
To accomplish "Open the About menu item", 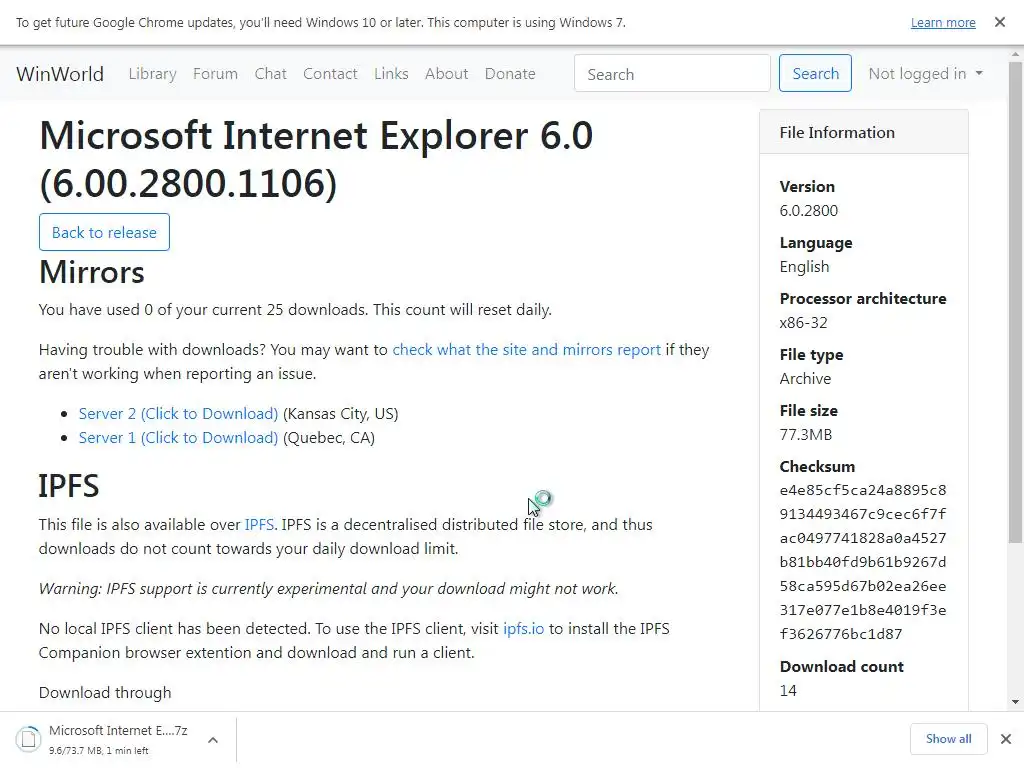I will pos(446,74).
